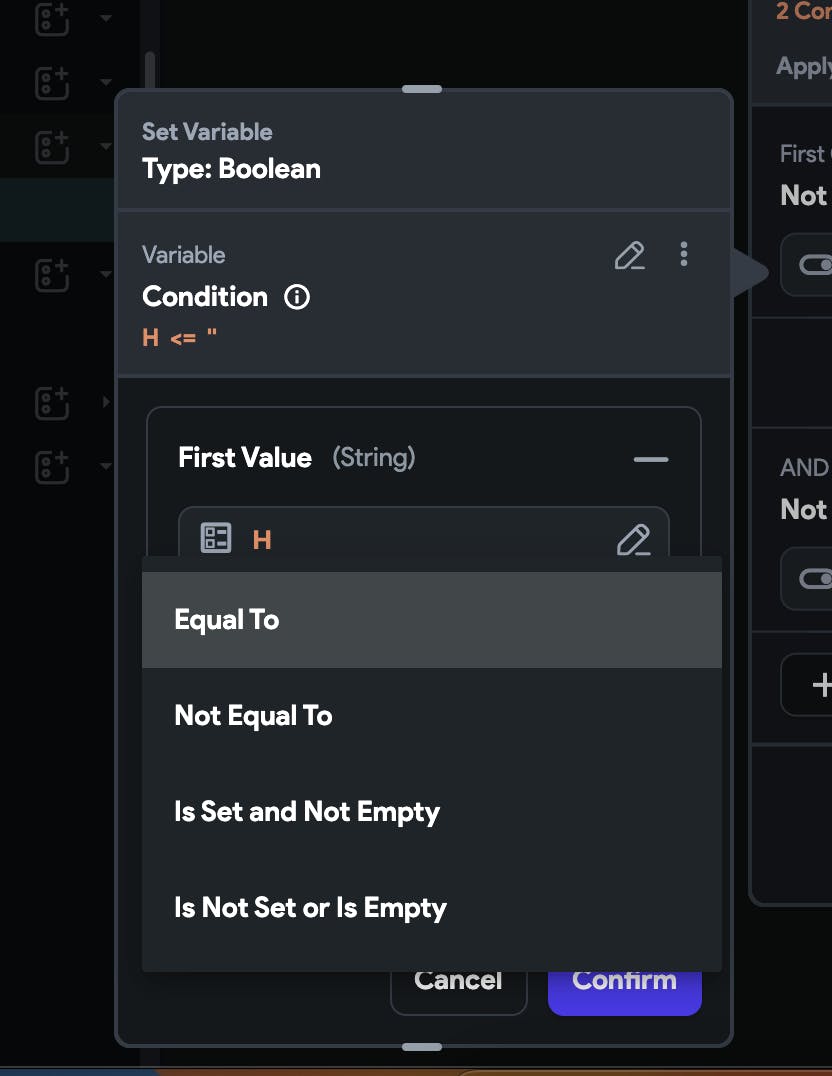This screenshot has width=832, height=1076.
Task: Click the edit pencil next to Variable
Action: (629, 256)
